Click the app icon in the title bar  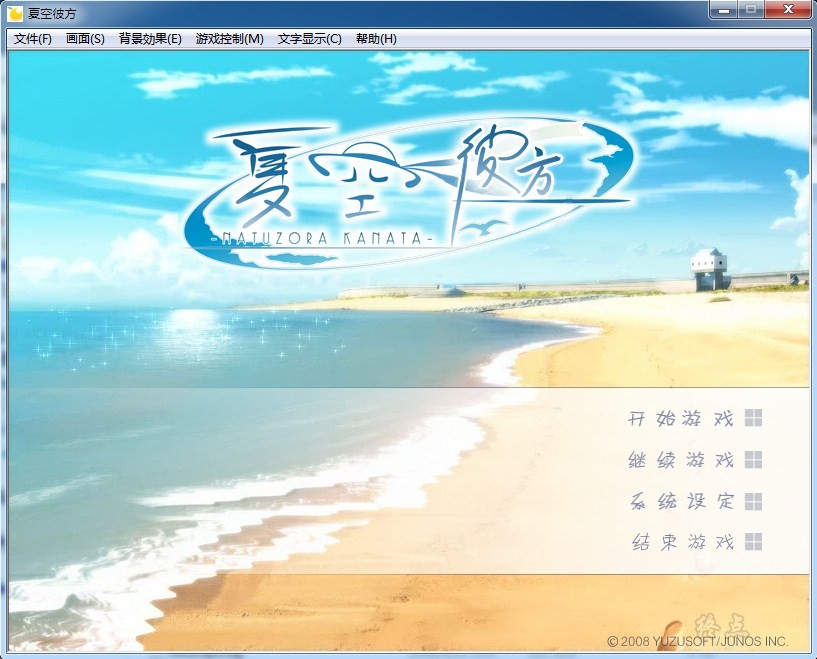15,13
